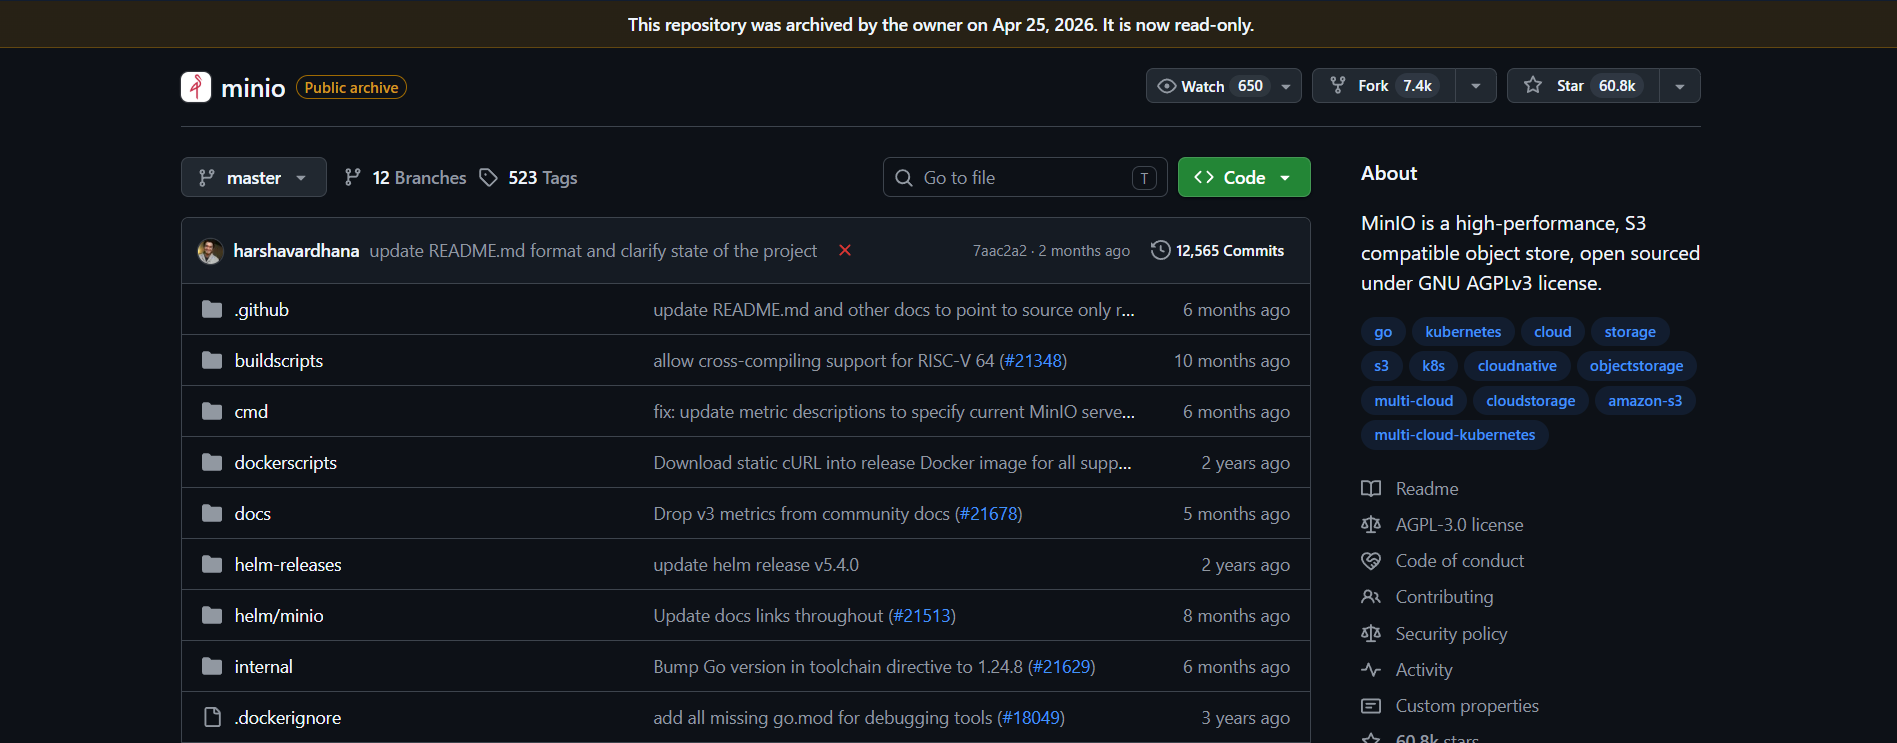The height and width of the screenshot is (743, 1897).
Task: Select the objectstorage topic tag
Action: tap(1636, 366)
